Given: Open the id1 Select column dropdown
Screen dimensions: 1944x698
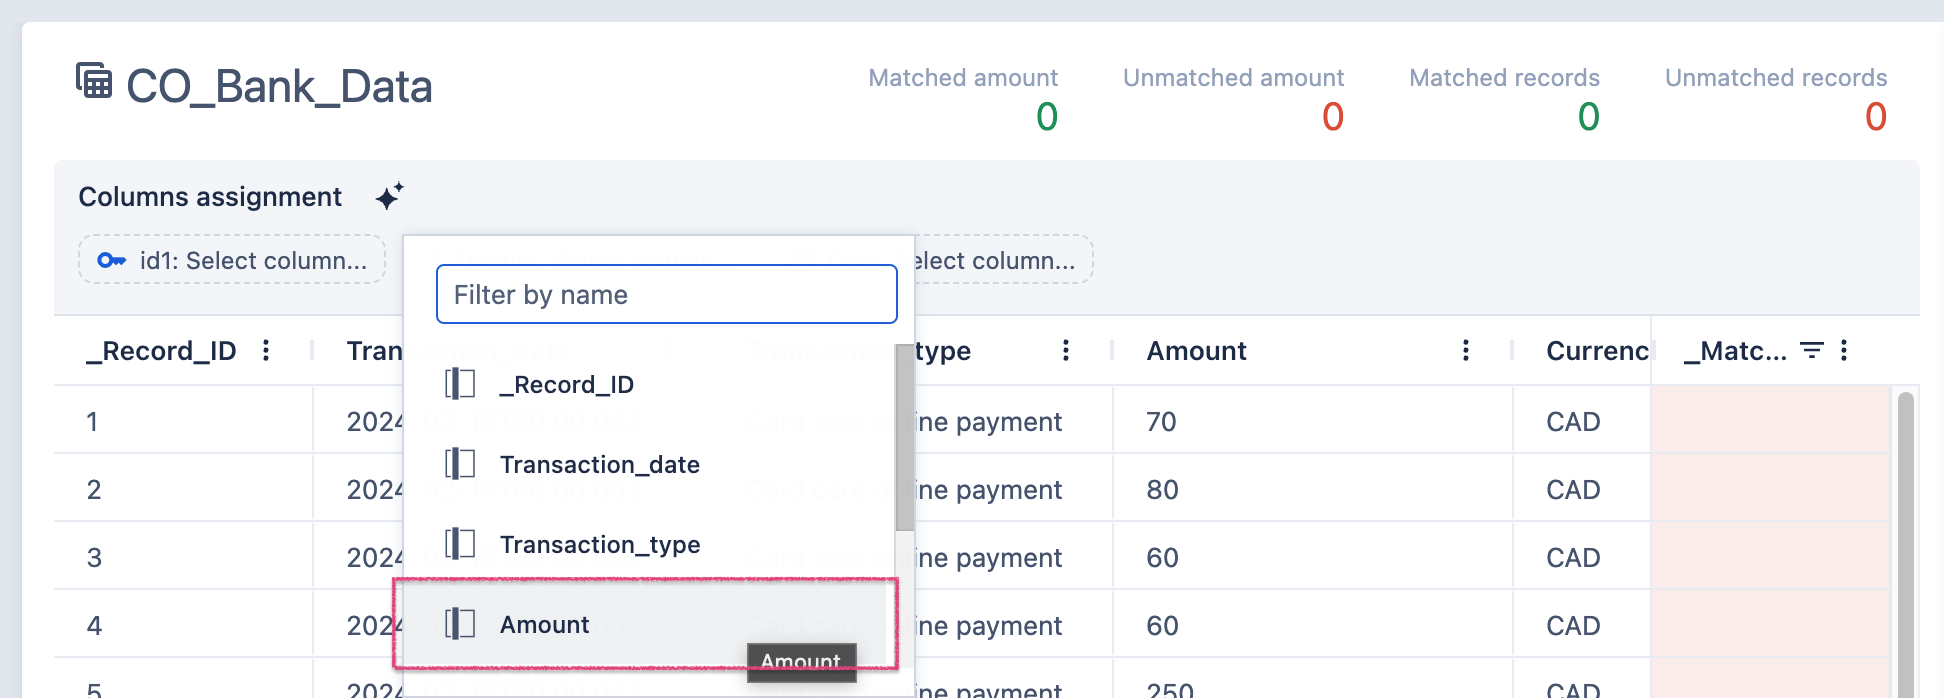Looking at the screenshot, I should click(x=232, y=260).
